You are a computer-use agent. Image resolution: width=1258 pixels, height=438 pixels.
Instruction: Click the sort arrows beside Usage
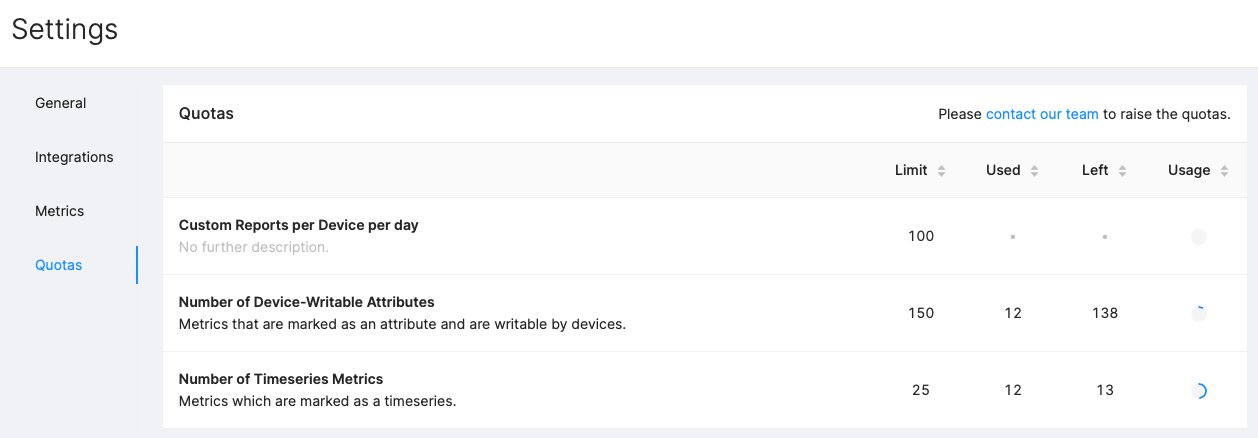(1223, 171)
